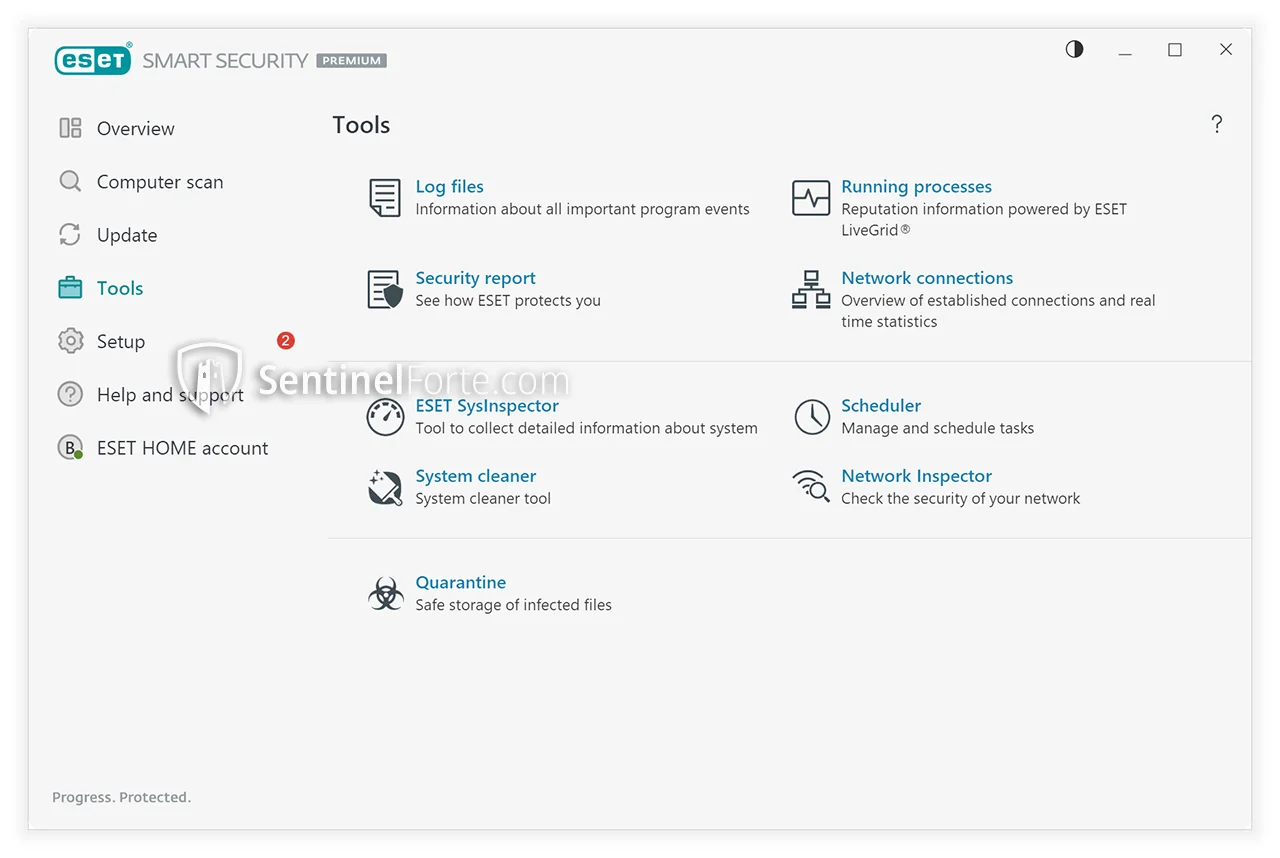This screenshot has height=858, width=1280.
Task: Click the ESET Smart Security Premium logo
Action: tap(220, 60)
